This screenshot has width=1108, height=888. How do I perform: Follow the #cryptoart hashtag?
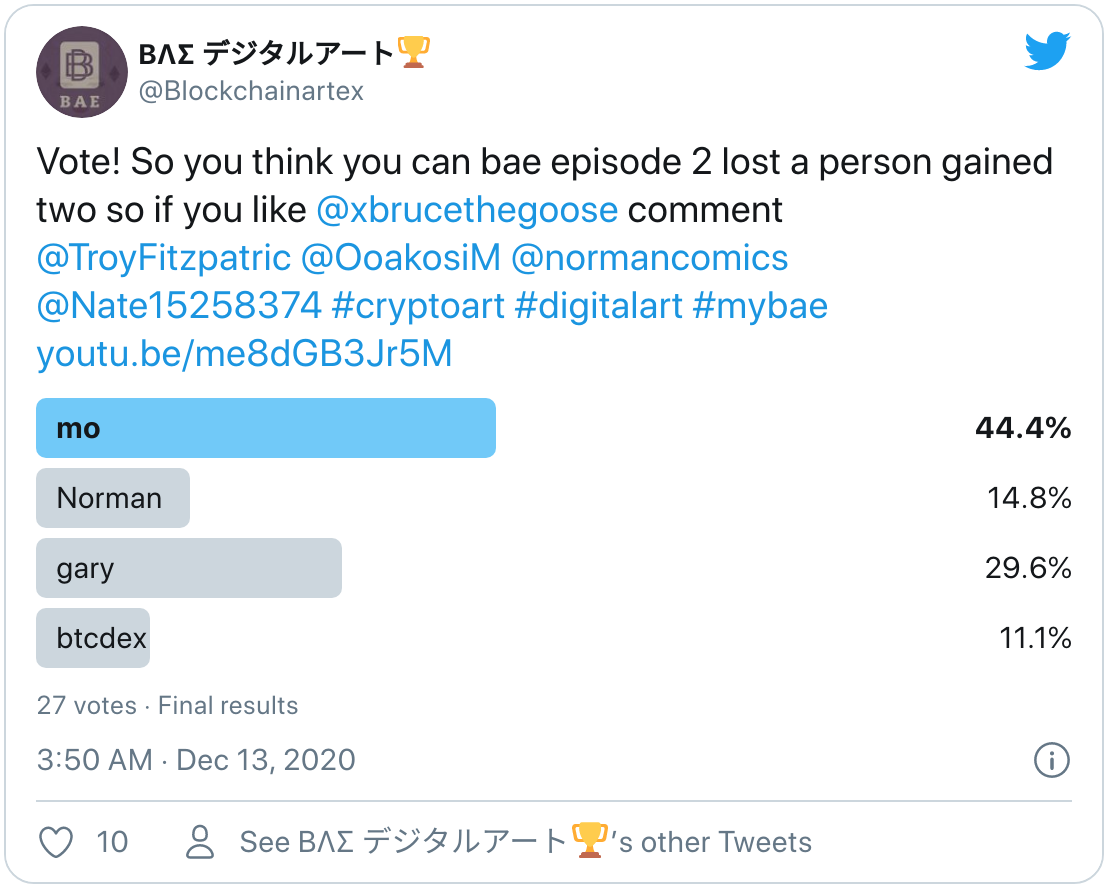(x=418, y=306)
